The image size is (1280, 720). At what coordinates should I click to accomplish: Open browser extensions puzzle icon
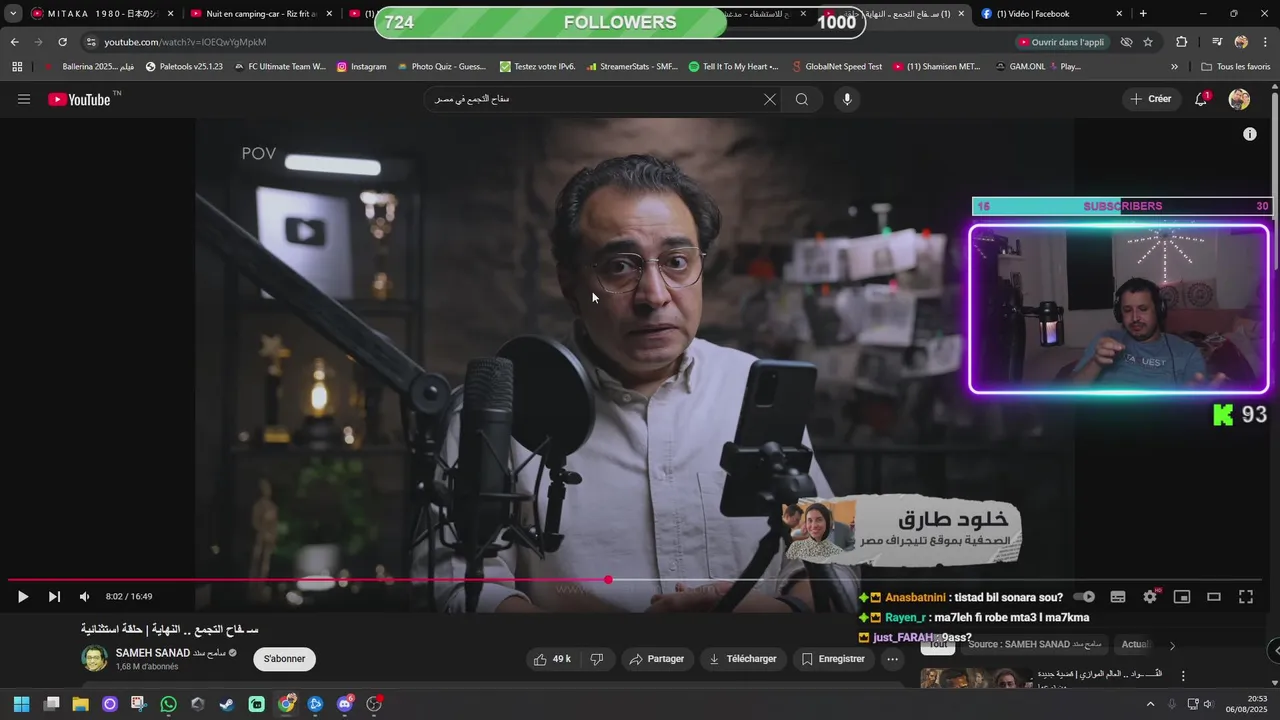click(x=1182, y=42)
